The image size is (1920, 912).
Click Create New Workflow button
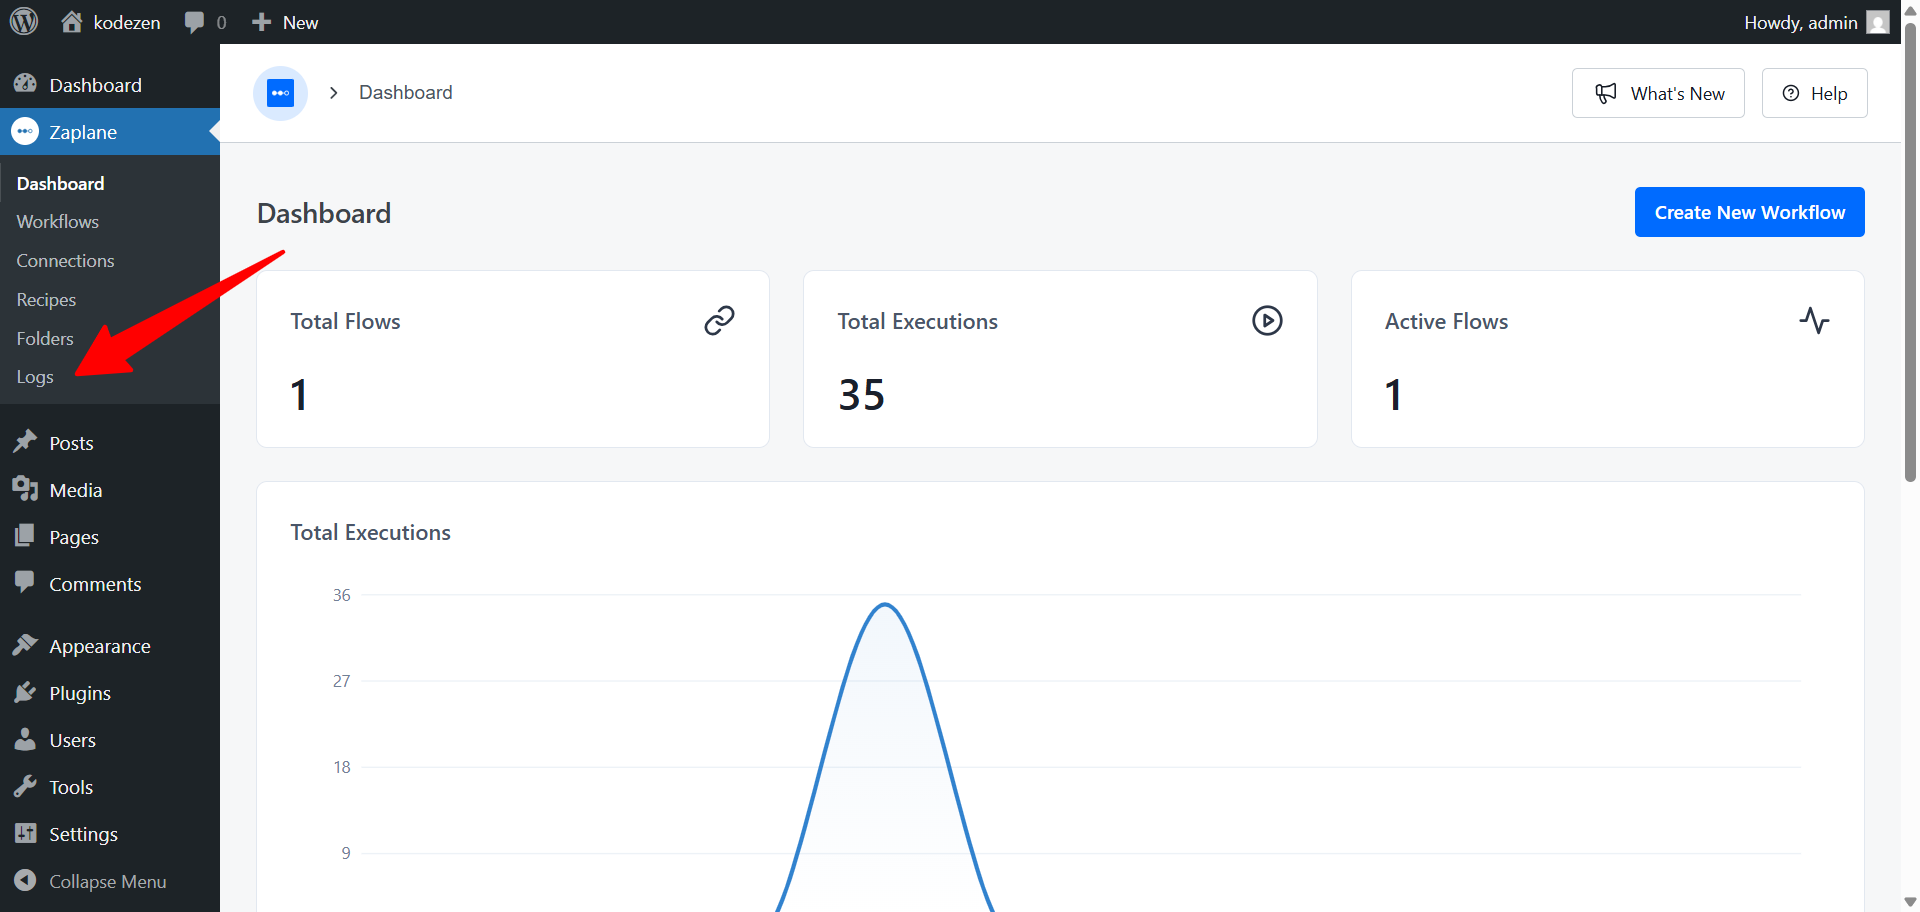tap(1749, 212)
